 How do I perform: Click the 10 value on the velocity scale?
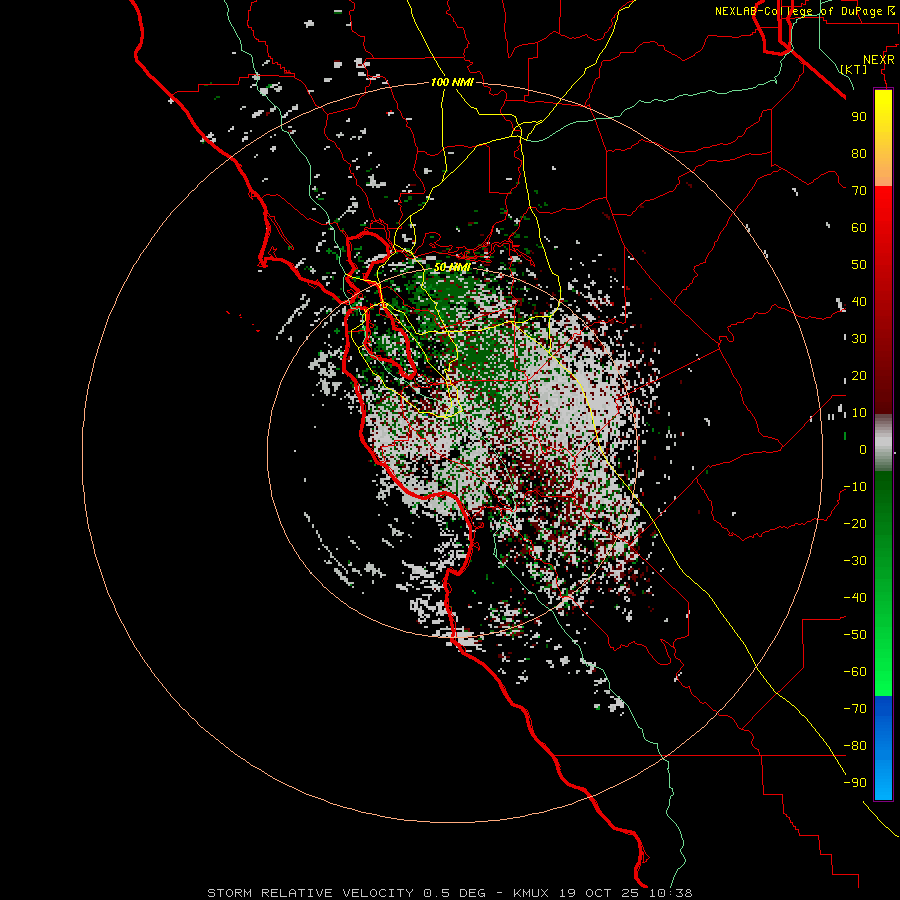point(859,413)
